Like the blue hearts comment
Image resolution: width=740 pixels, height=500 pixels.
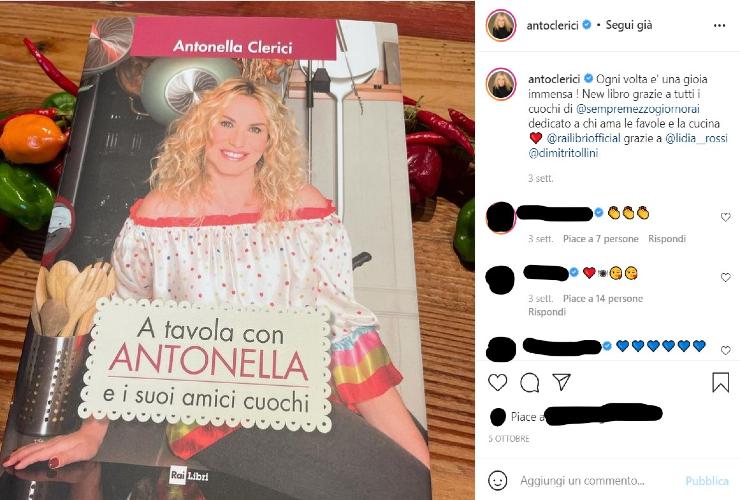(725, 350)
